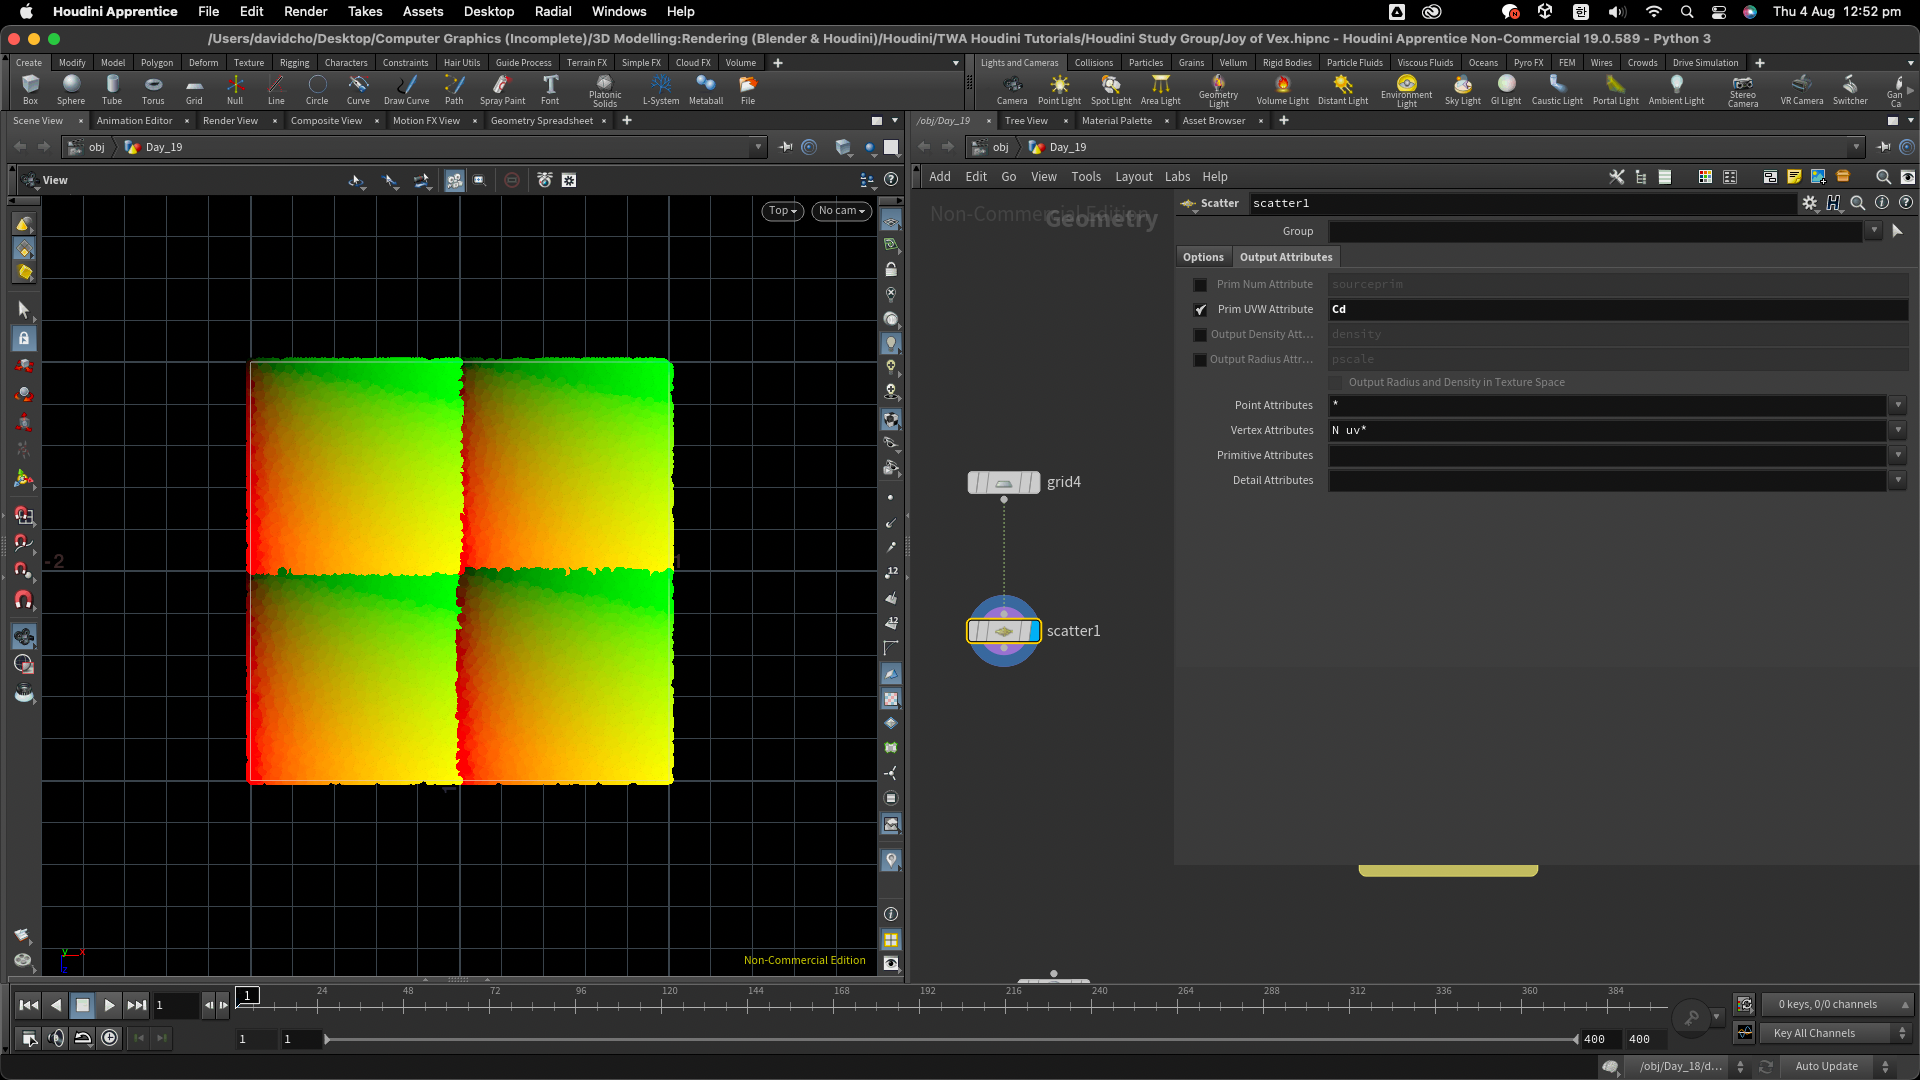Open the No cam camera dropdown
Viewport: 1920px width, 1080px height.
click(x=841, y=211)
